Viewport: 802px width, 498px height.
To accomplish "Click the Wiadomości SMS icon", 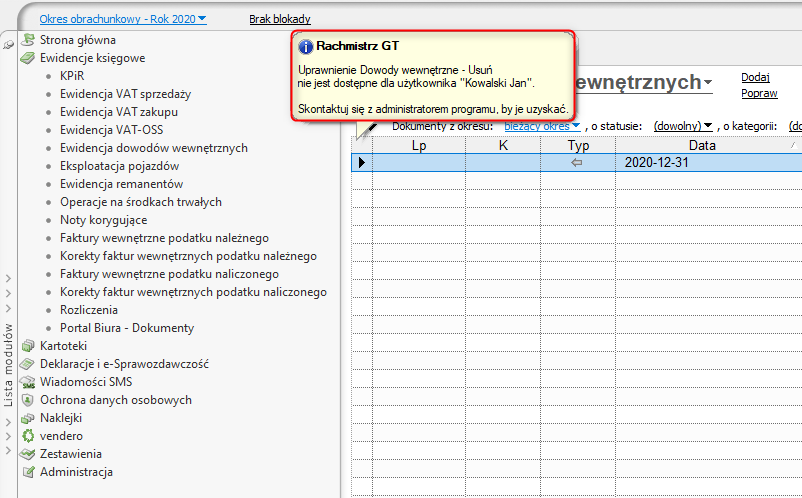I will tap(28, 382).
